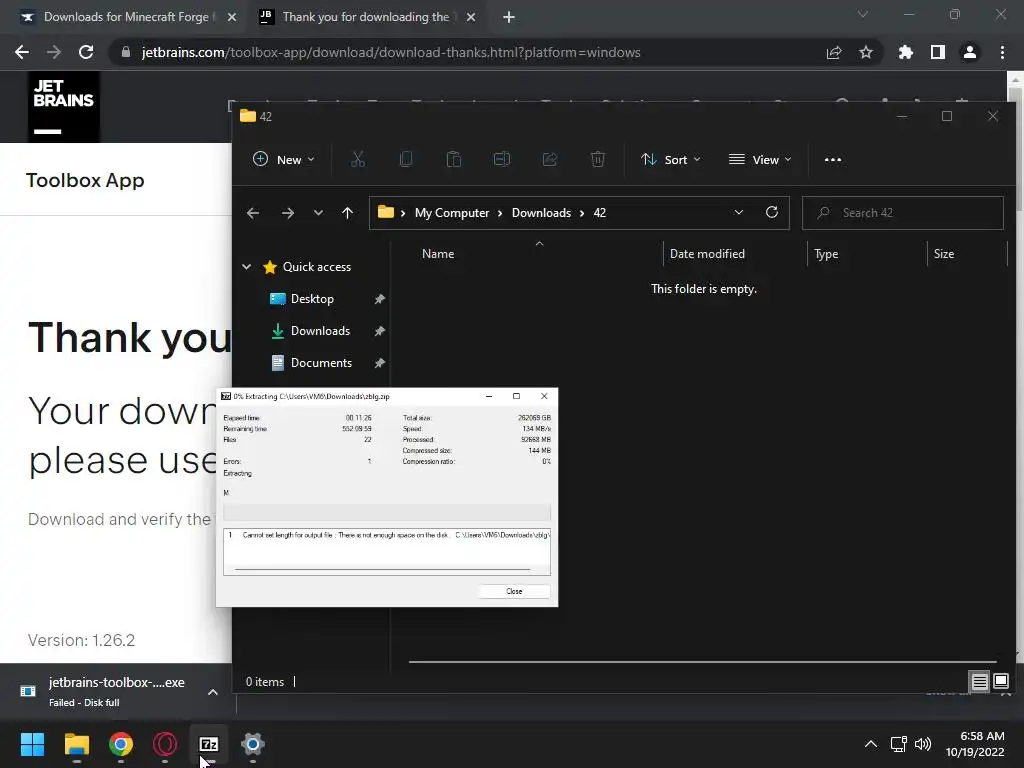Click the Copy icon in File Explorer toolbar

coord(406,159)
